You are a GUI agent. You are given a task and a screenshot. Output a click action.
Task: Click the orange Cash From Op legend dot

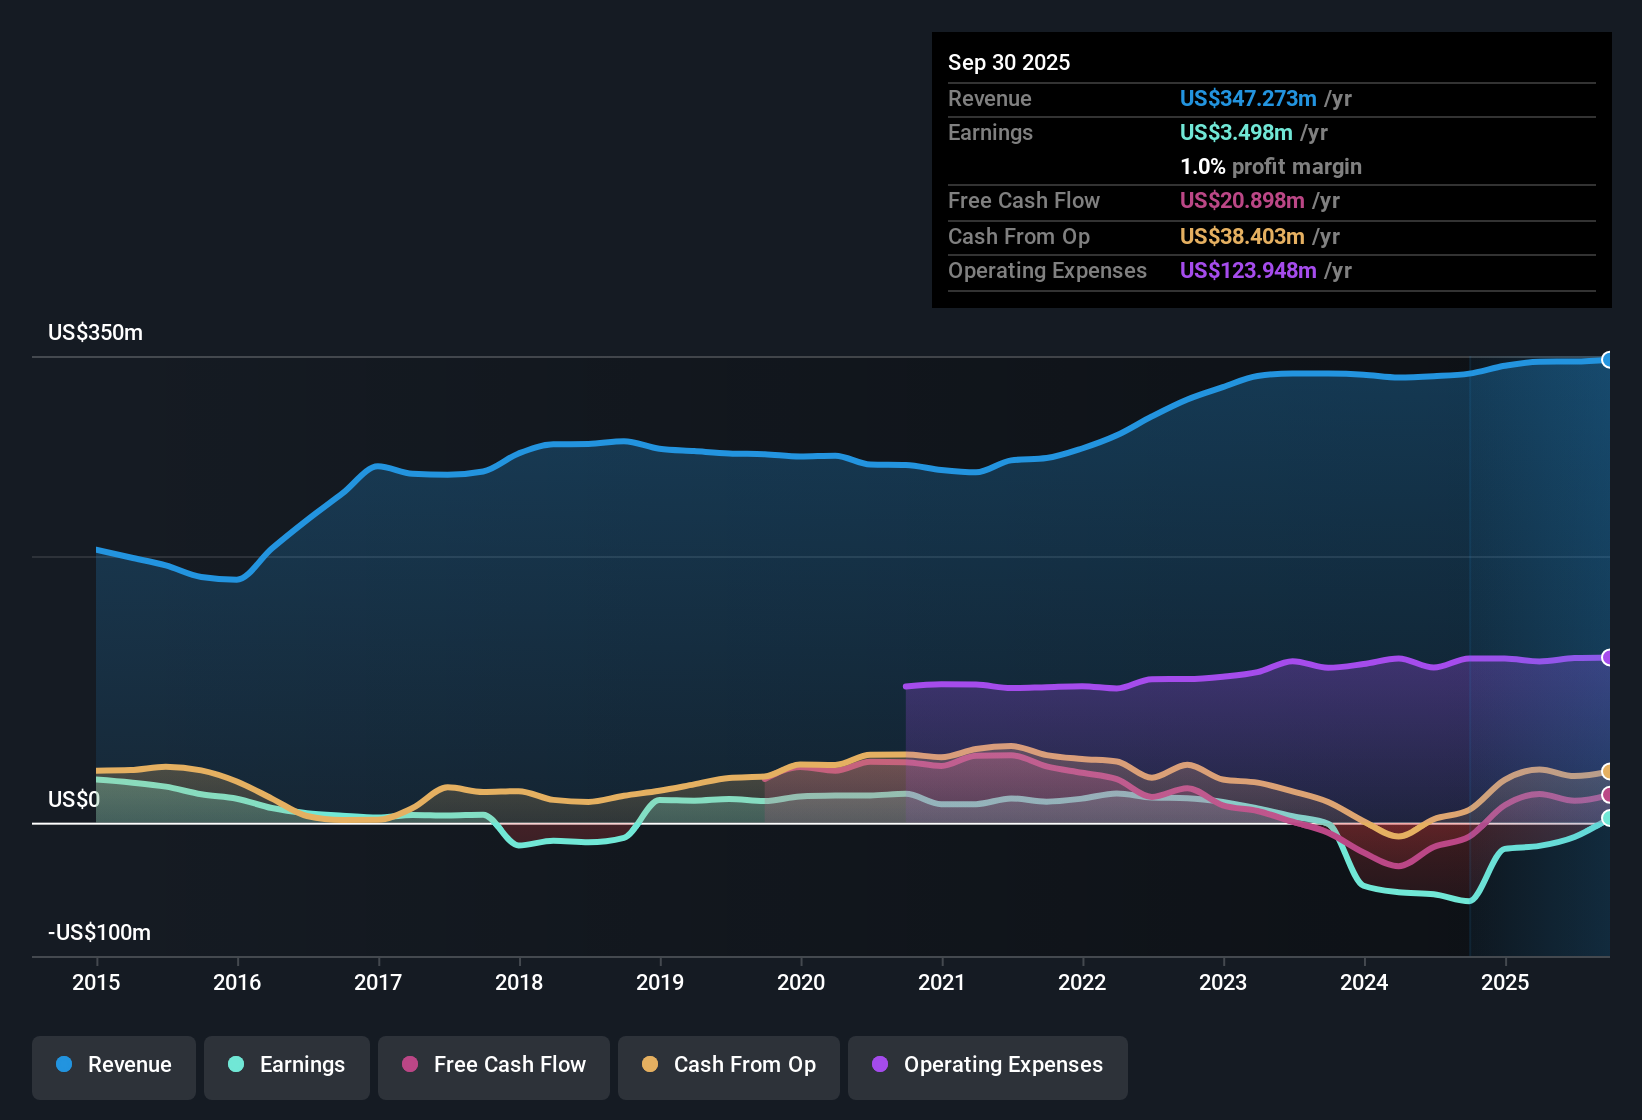coord(650,1065)
